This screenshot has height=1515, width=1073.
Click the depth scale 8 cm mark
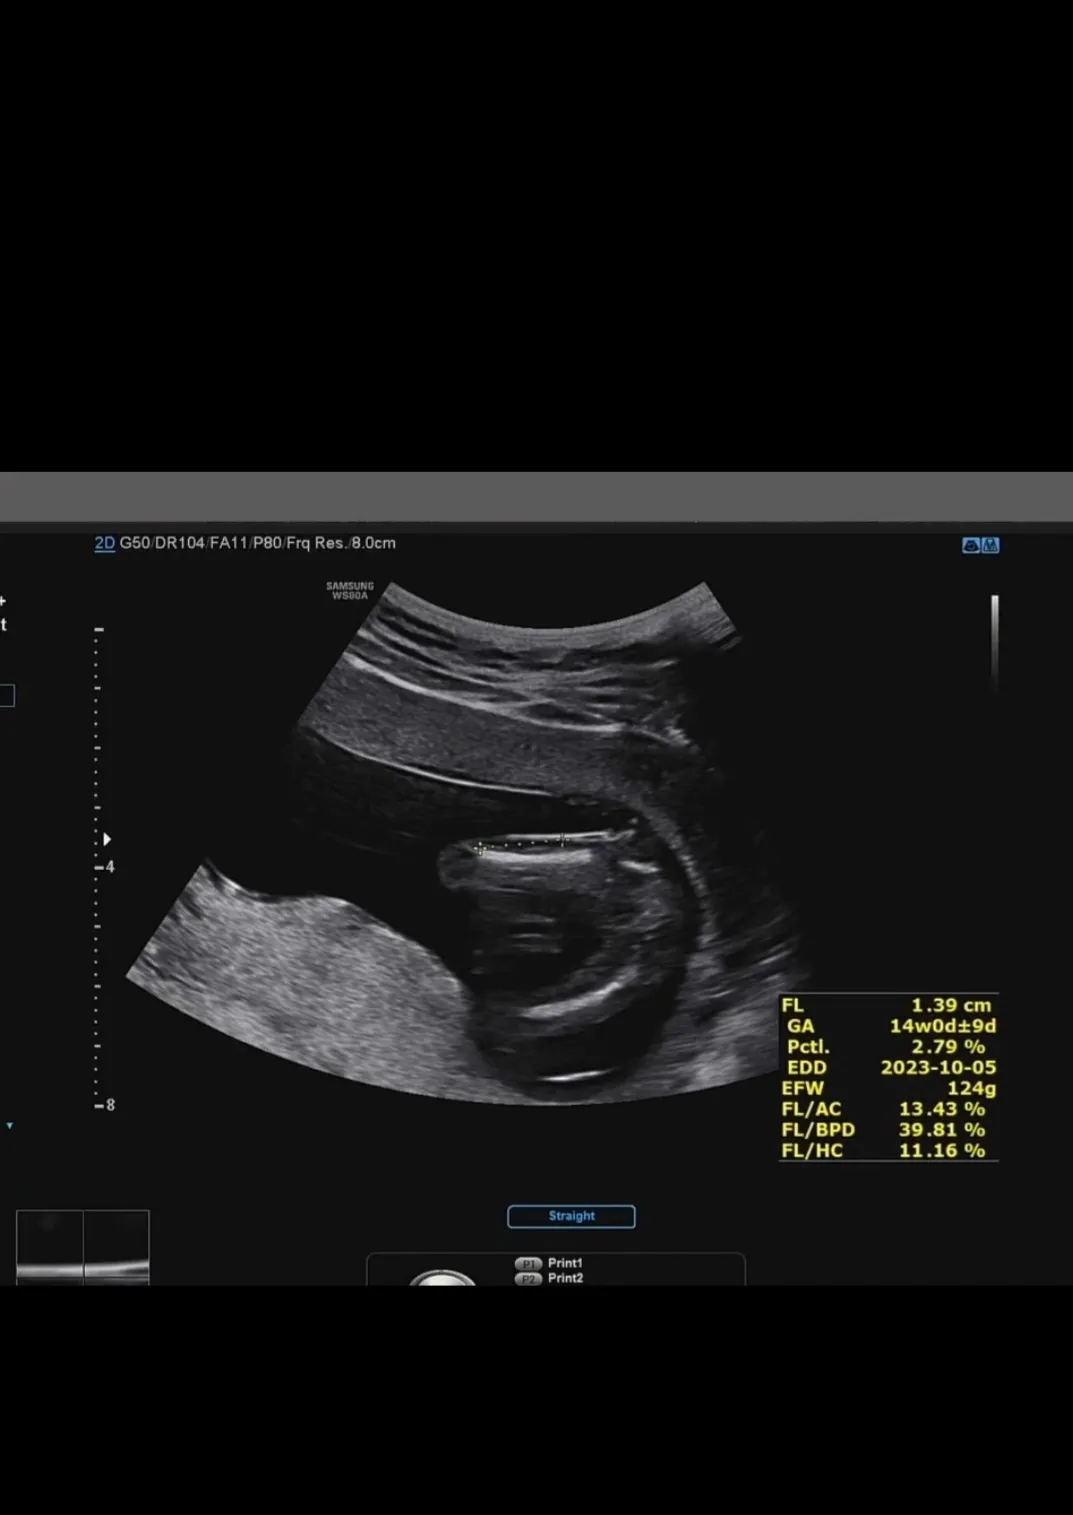106,1105
